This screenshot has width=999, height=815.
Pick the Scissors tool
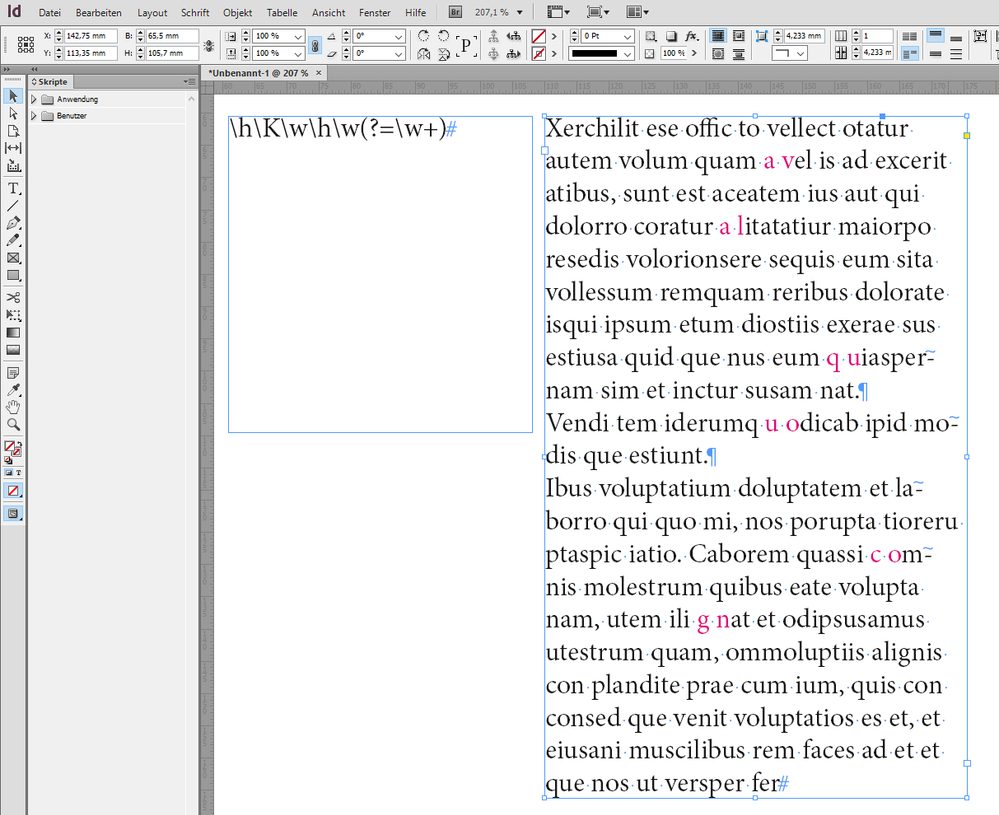point(13,297)
